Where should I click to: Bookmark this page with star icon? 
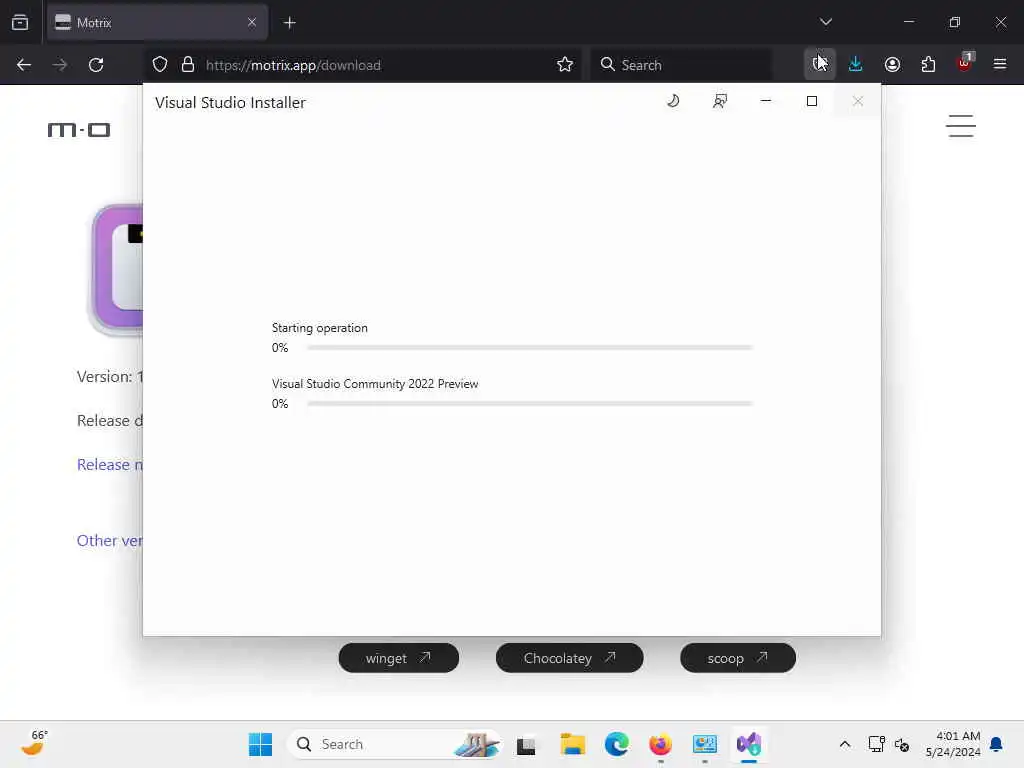click(565, 65)
